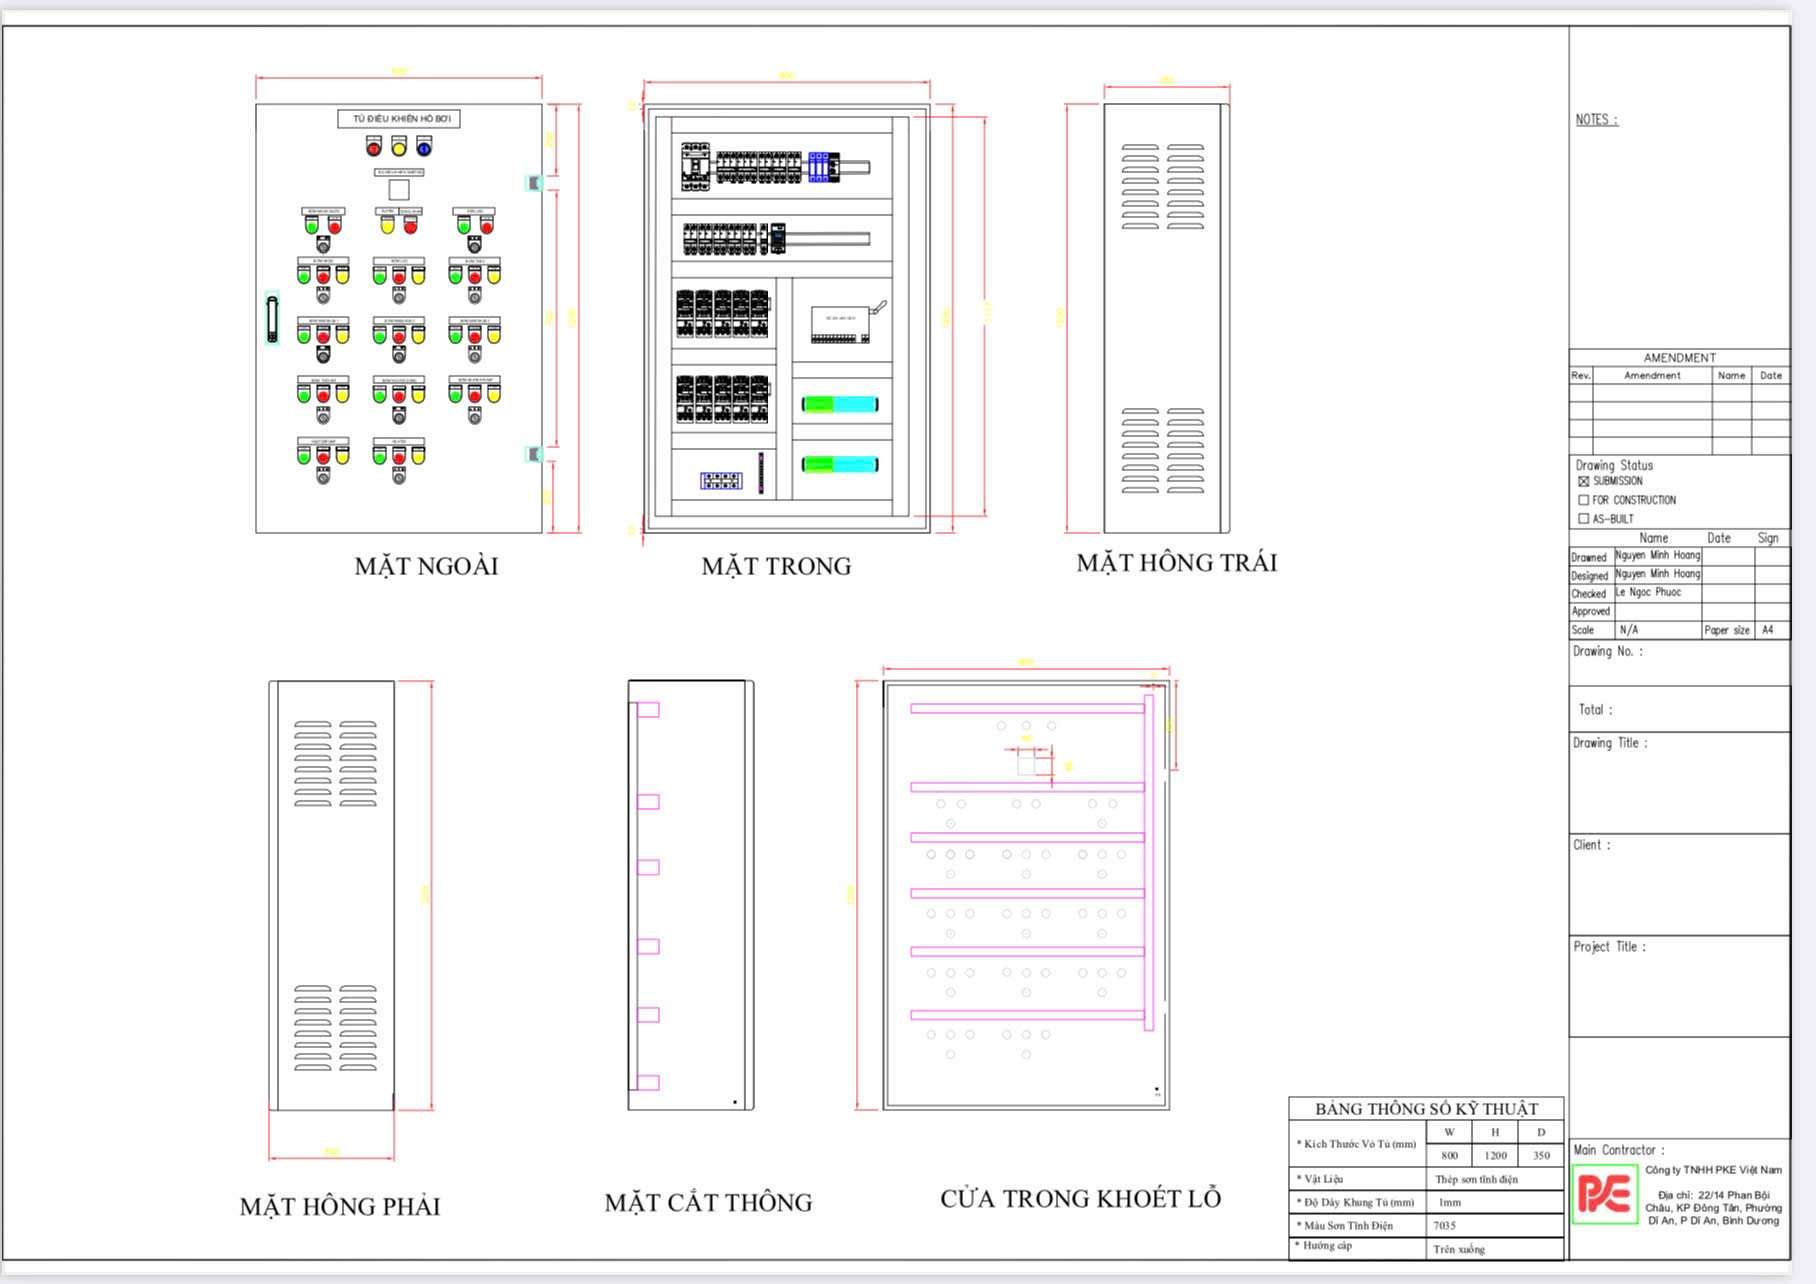Click the blue terminal block at panel bottom
Image resolution: width=1816 pixels, height=1284 pixels.
point(721,481)
